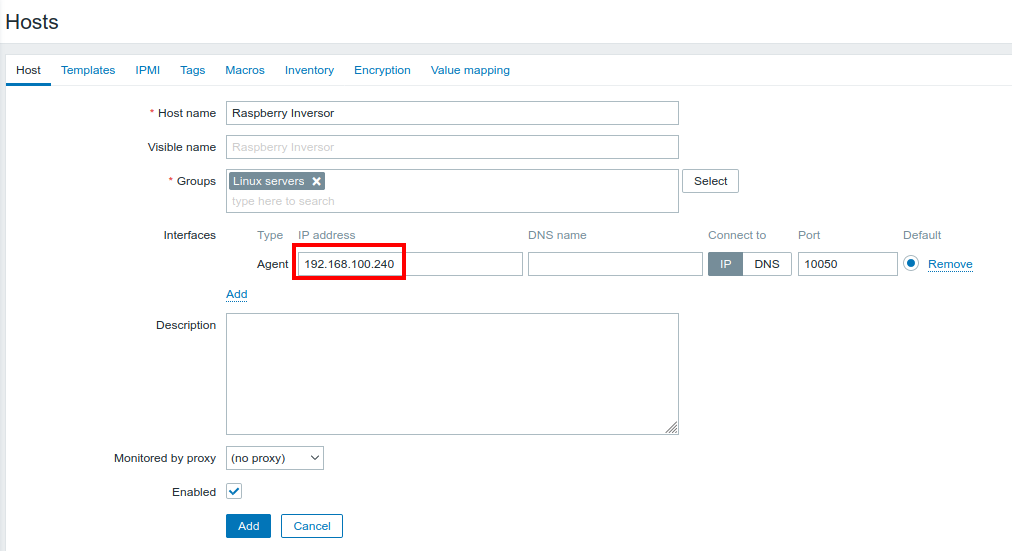The image size is (1012, 551).
Task: Show the Inventory tab
Action: click(x=309, y=70)
